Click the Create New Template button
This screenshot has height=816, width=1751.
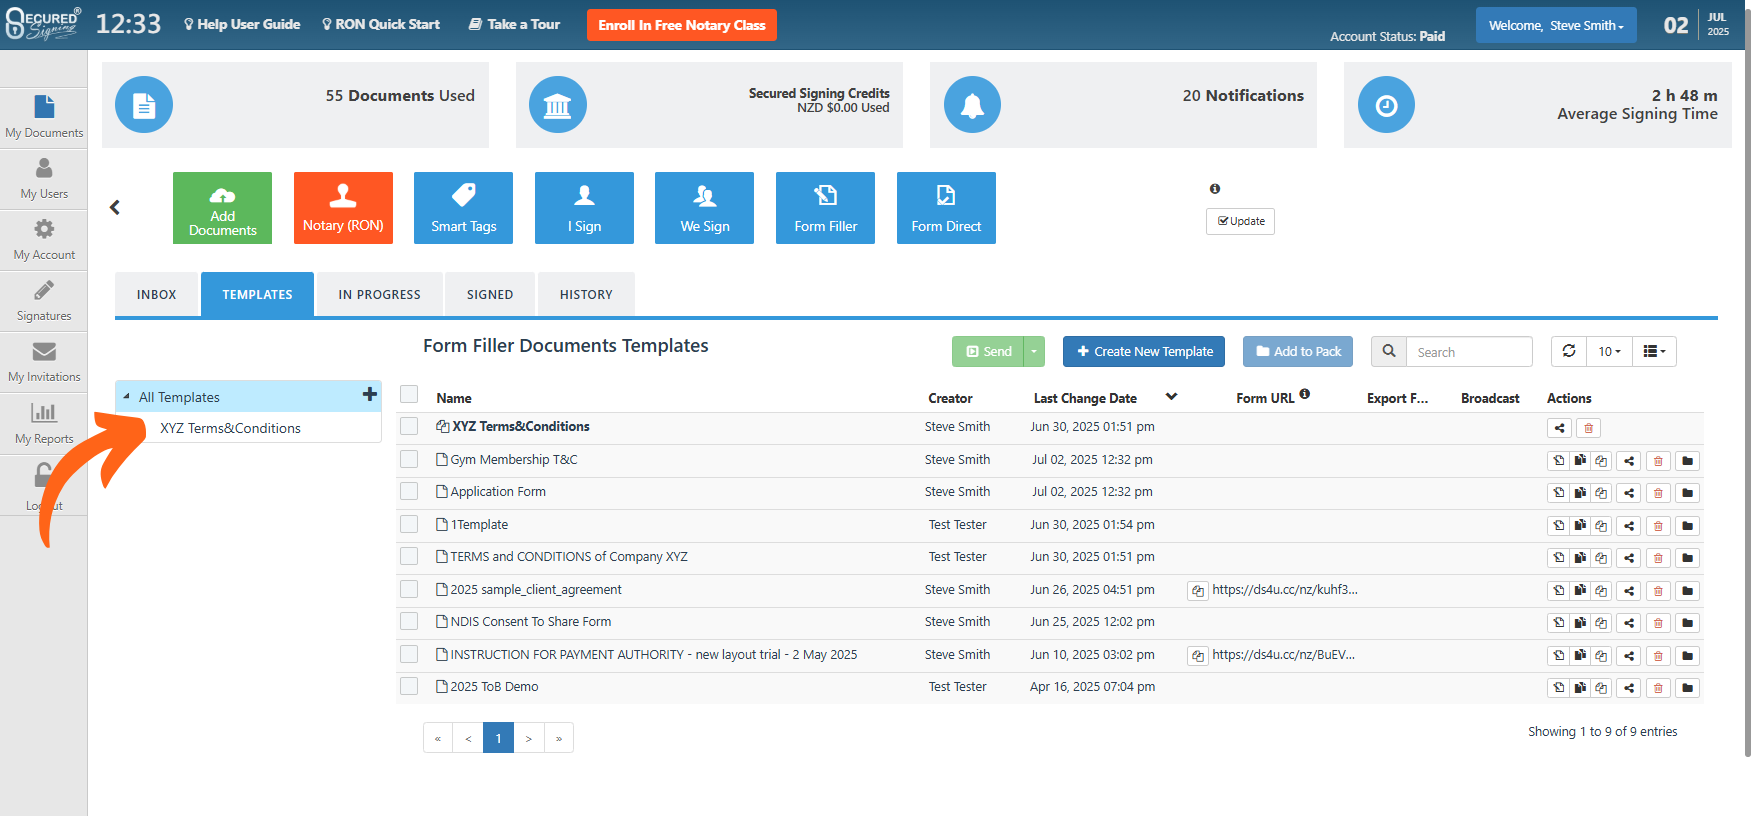1143,351
